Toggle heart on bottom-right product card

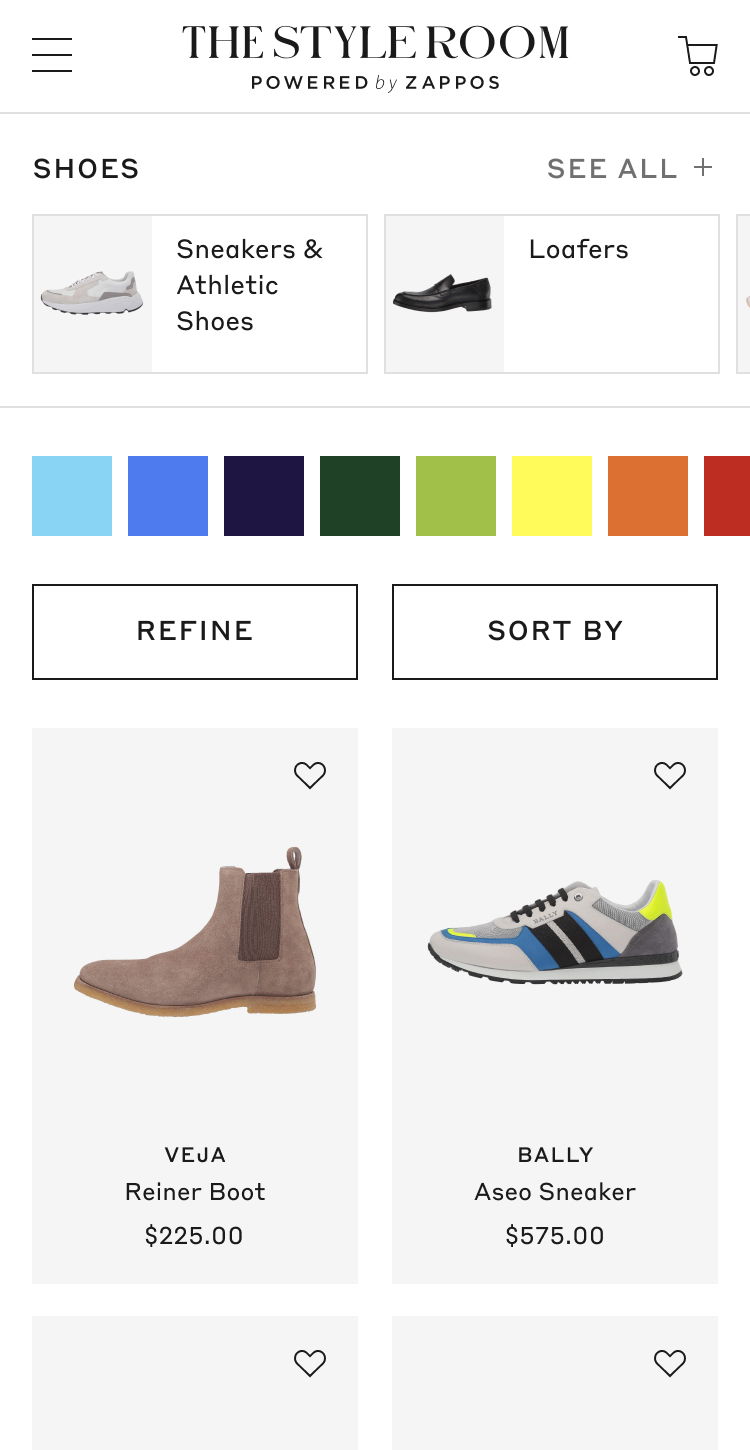pos(670,1363)
